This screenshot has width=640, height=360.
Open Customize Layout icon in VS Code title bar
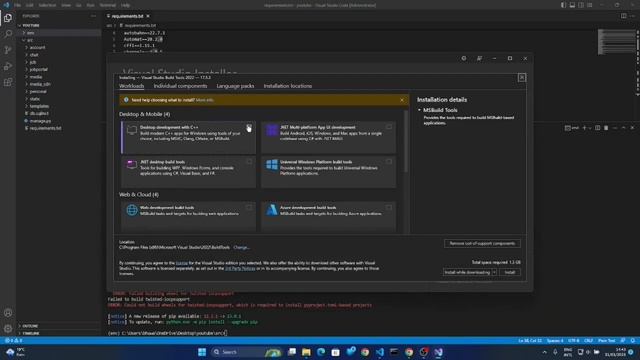(590, 5)
